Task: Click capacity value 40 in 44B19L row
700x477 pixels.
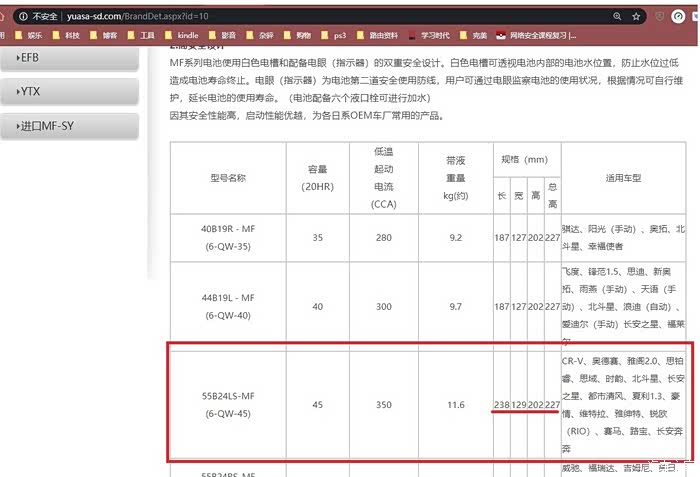Action: click(x=317, y=307)
